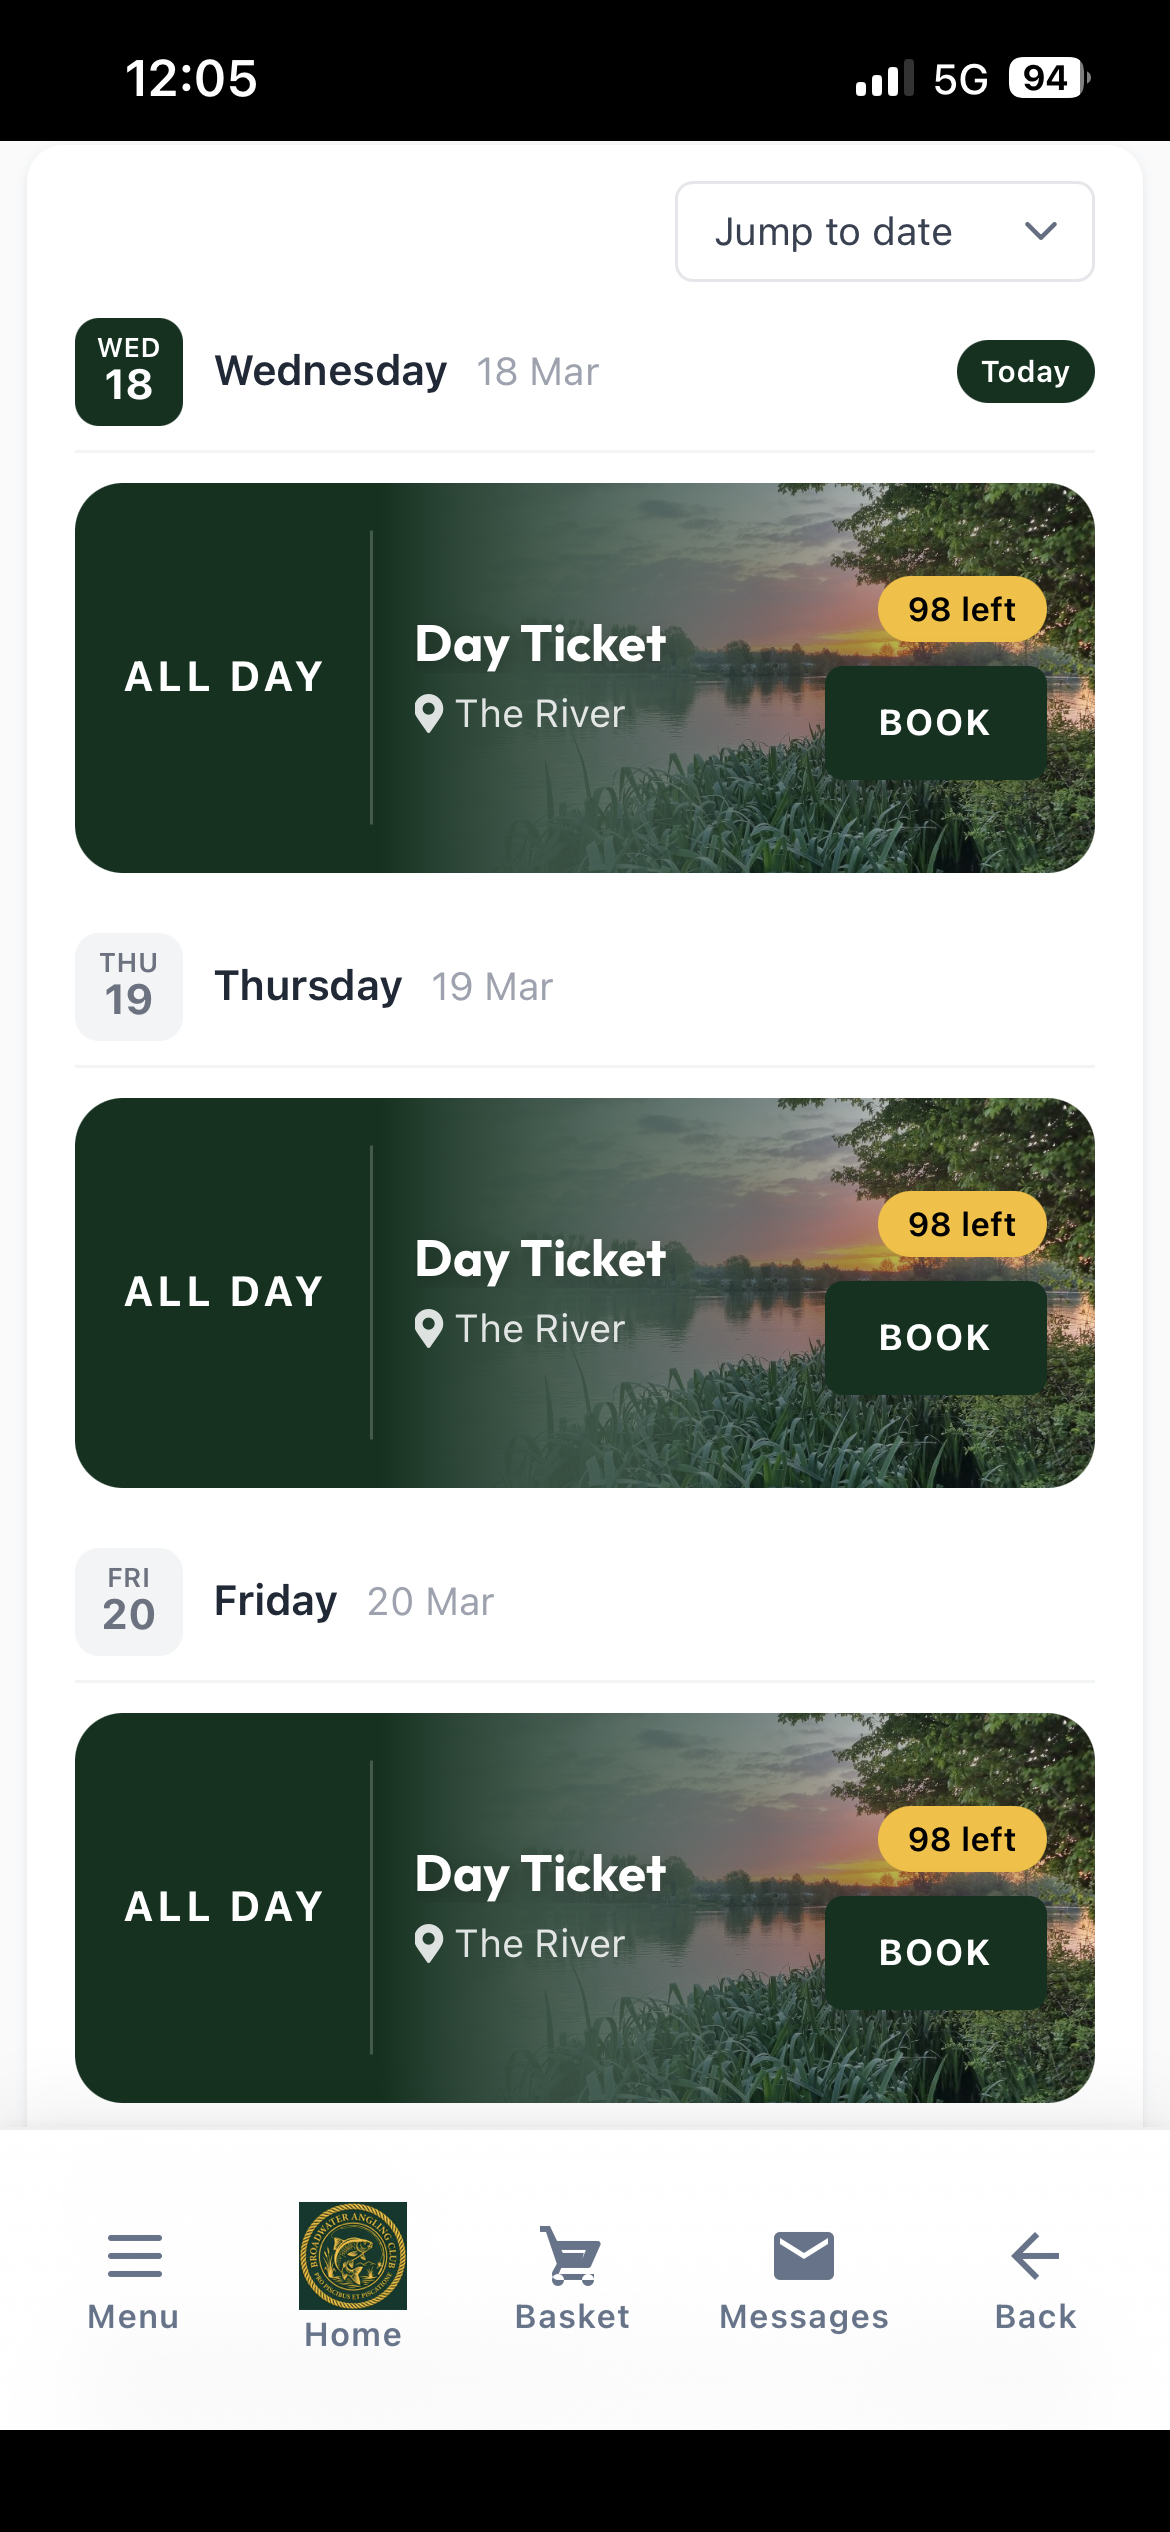Select the FRI 20 date tile
Image resolution: width=1170 pixels, height=2532 pixels.
(x=129, y=1602)
